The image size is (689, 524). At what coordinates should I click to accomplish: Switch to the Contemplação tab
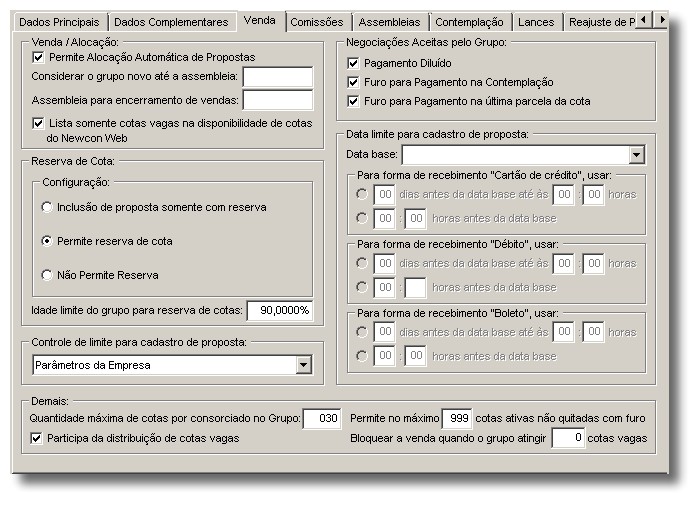[x=469, y=22]
